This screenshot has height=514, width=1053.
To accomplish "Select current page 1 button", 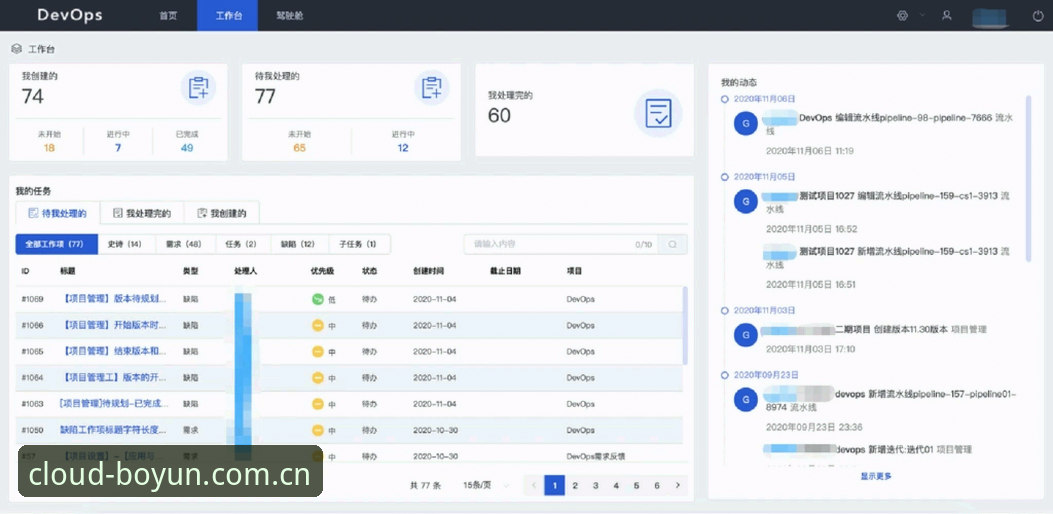I will tap(555, 485).
